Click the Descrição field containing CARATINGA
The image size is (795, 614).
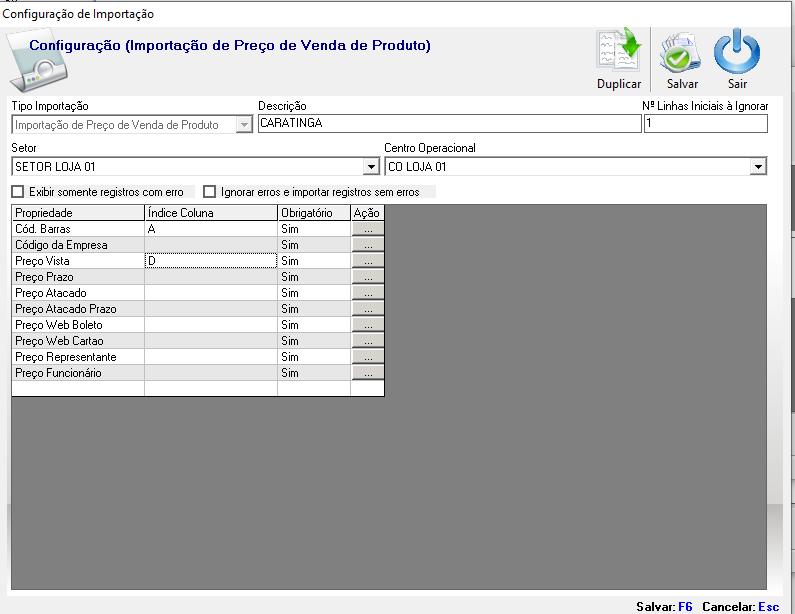point(450,123)
